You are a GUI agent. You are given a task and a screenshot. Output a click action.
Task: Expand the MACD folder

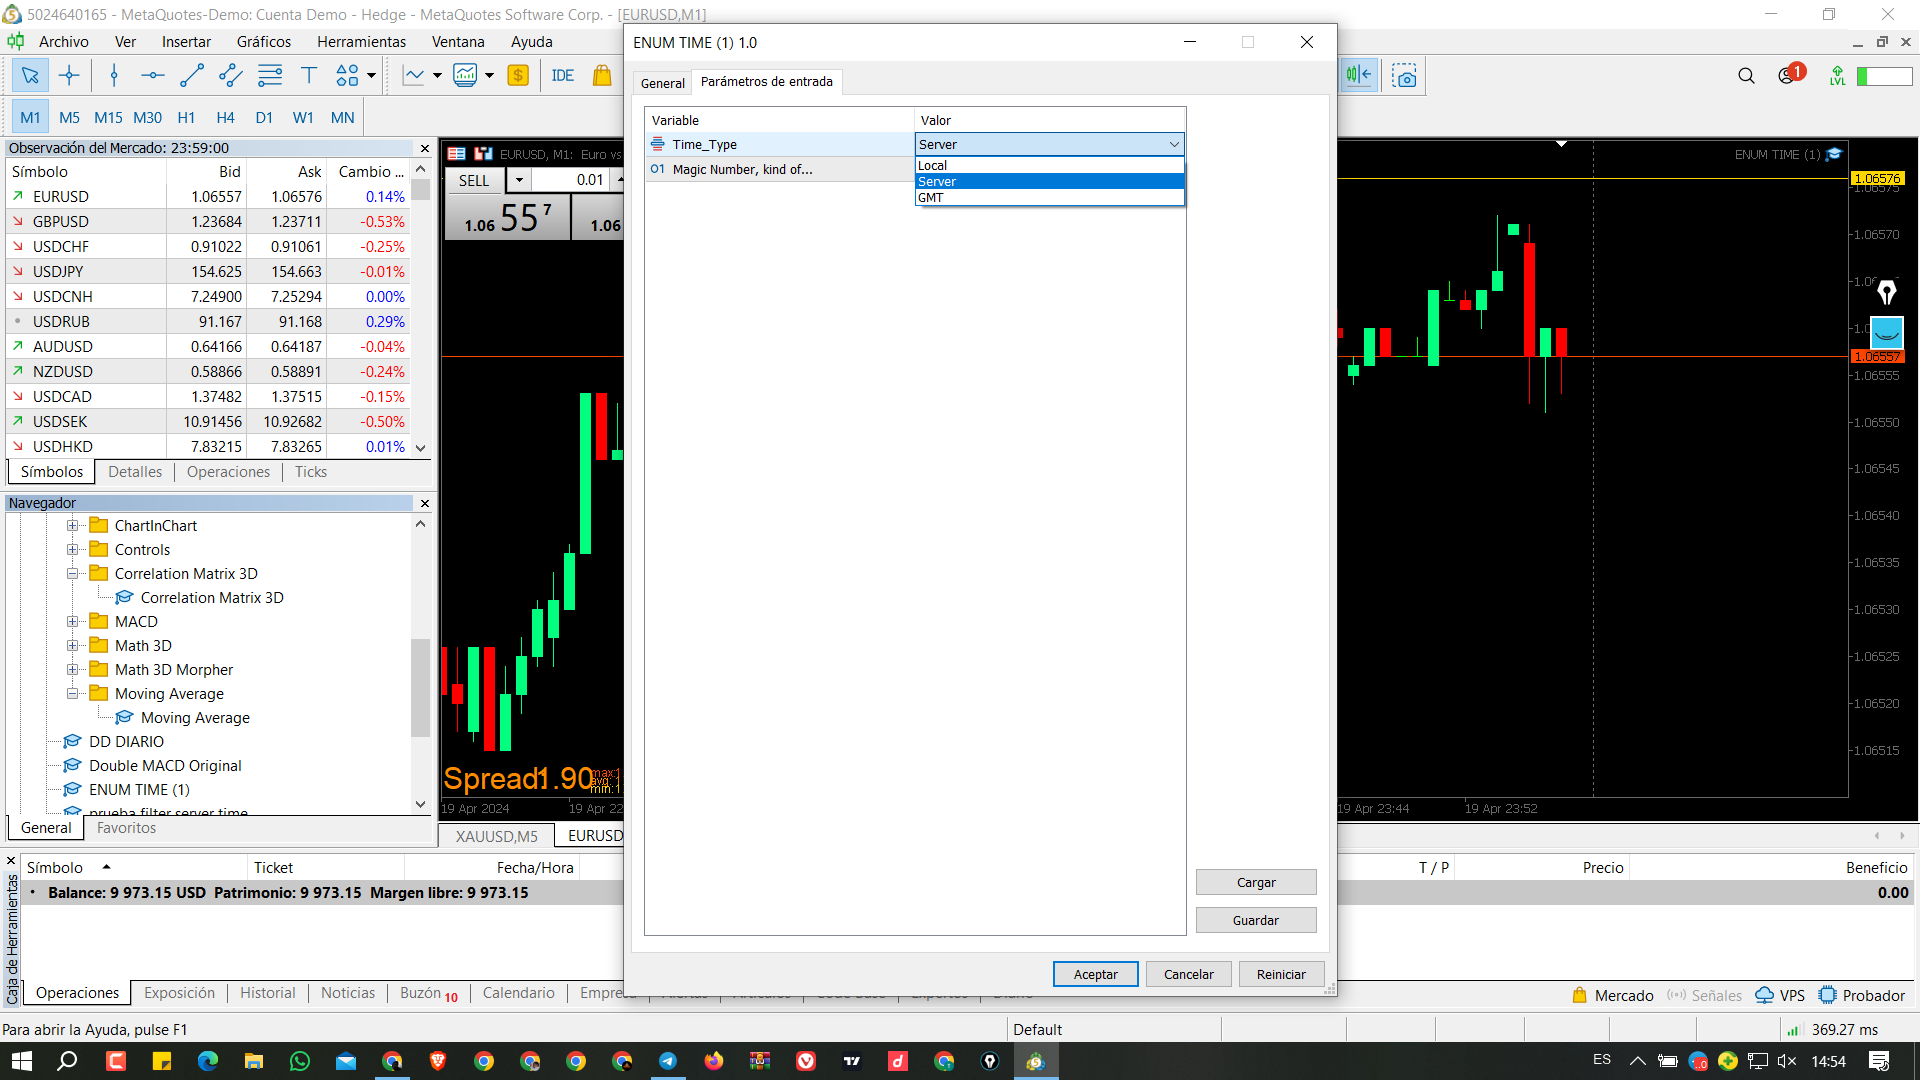pyautogui.click(x=72, y=621)
